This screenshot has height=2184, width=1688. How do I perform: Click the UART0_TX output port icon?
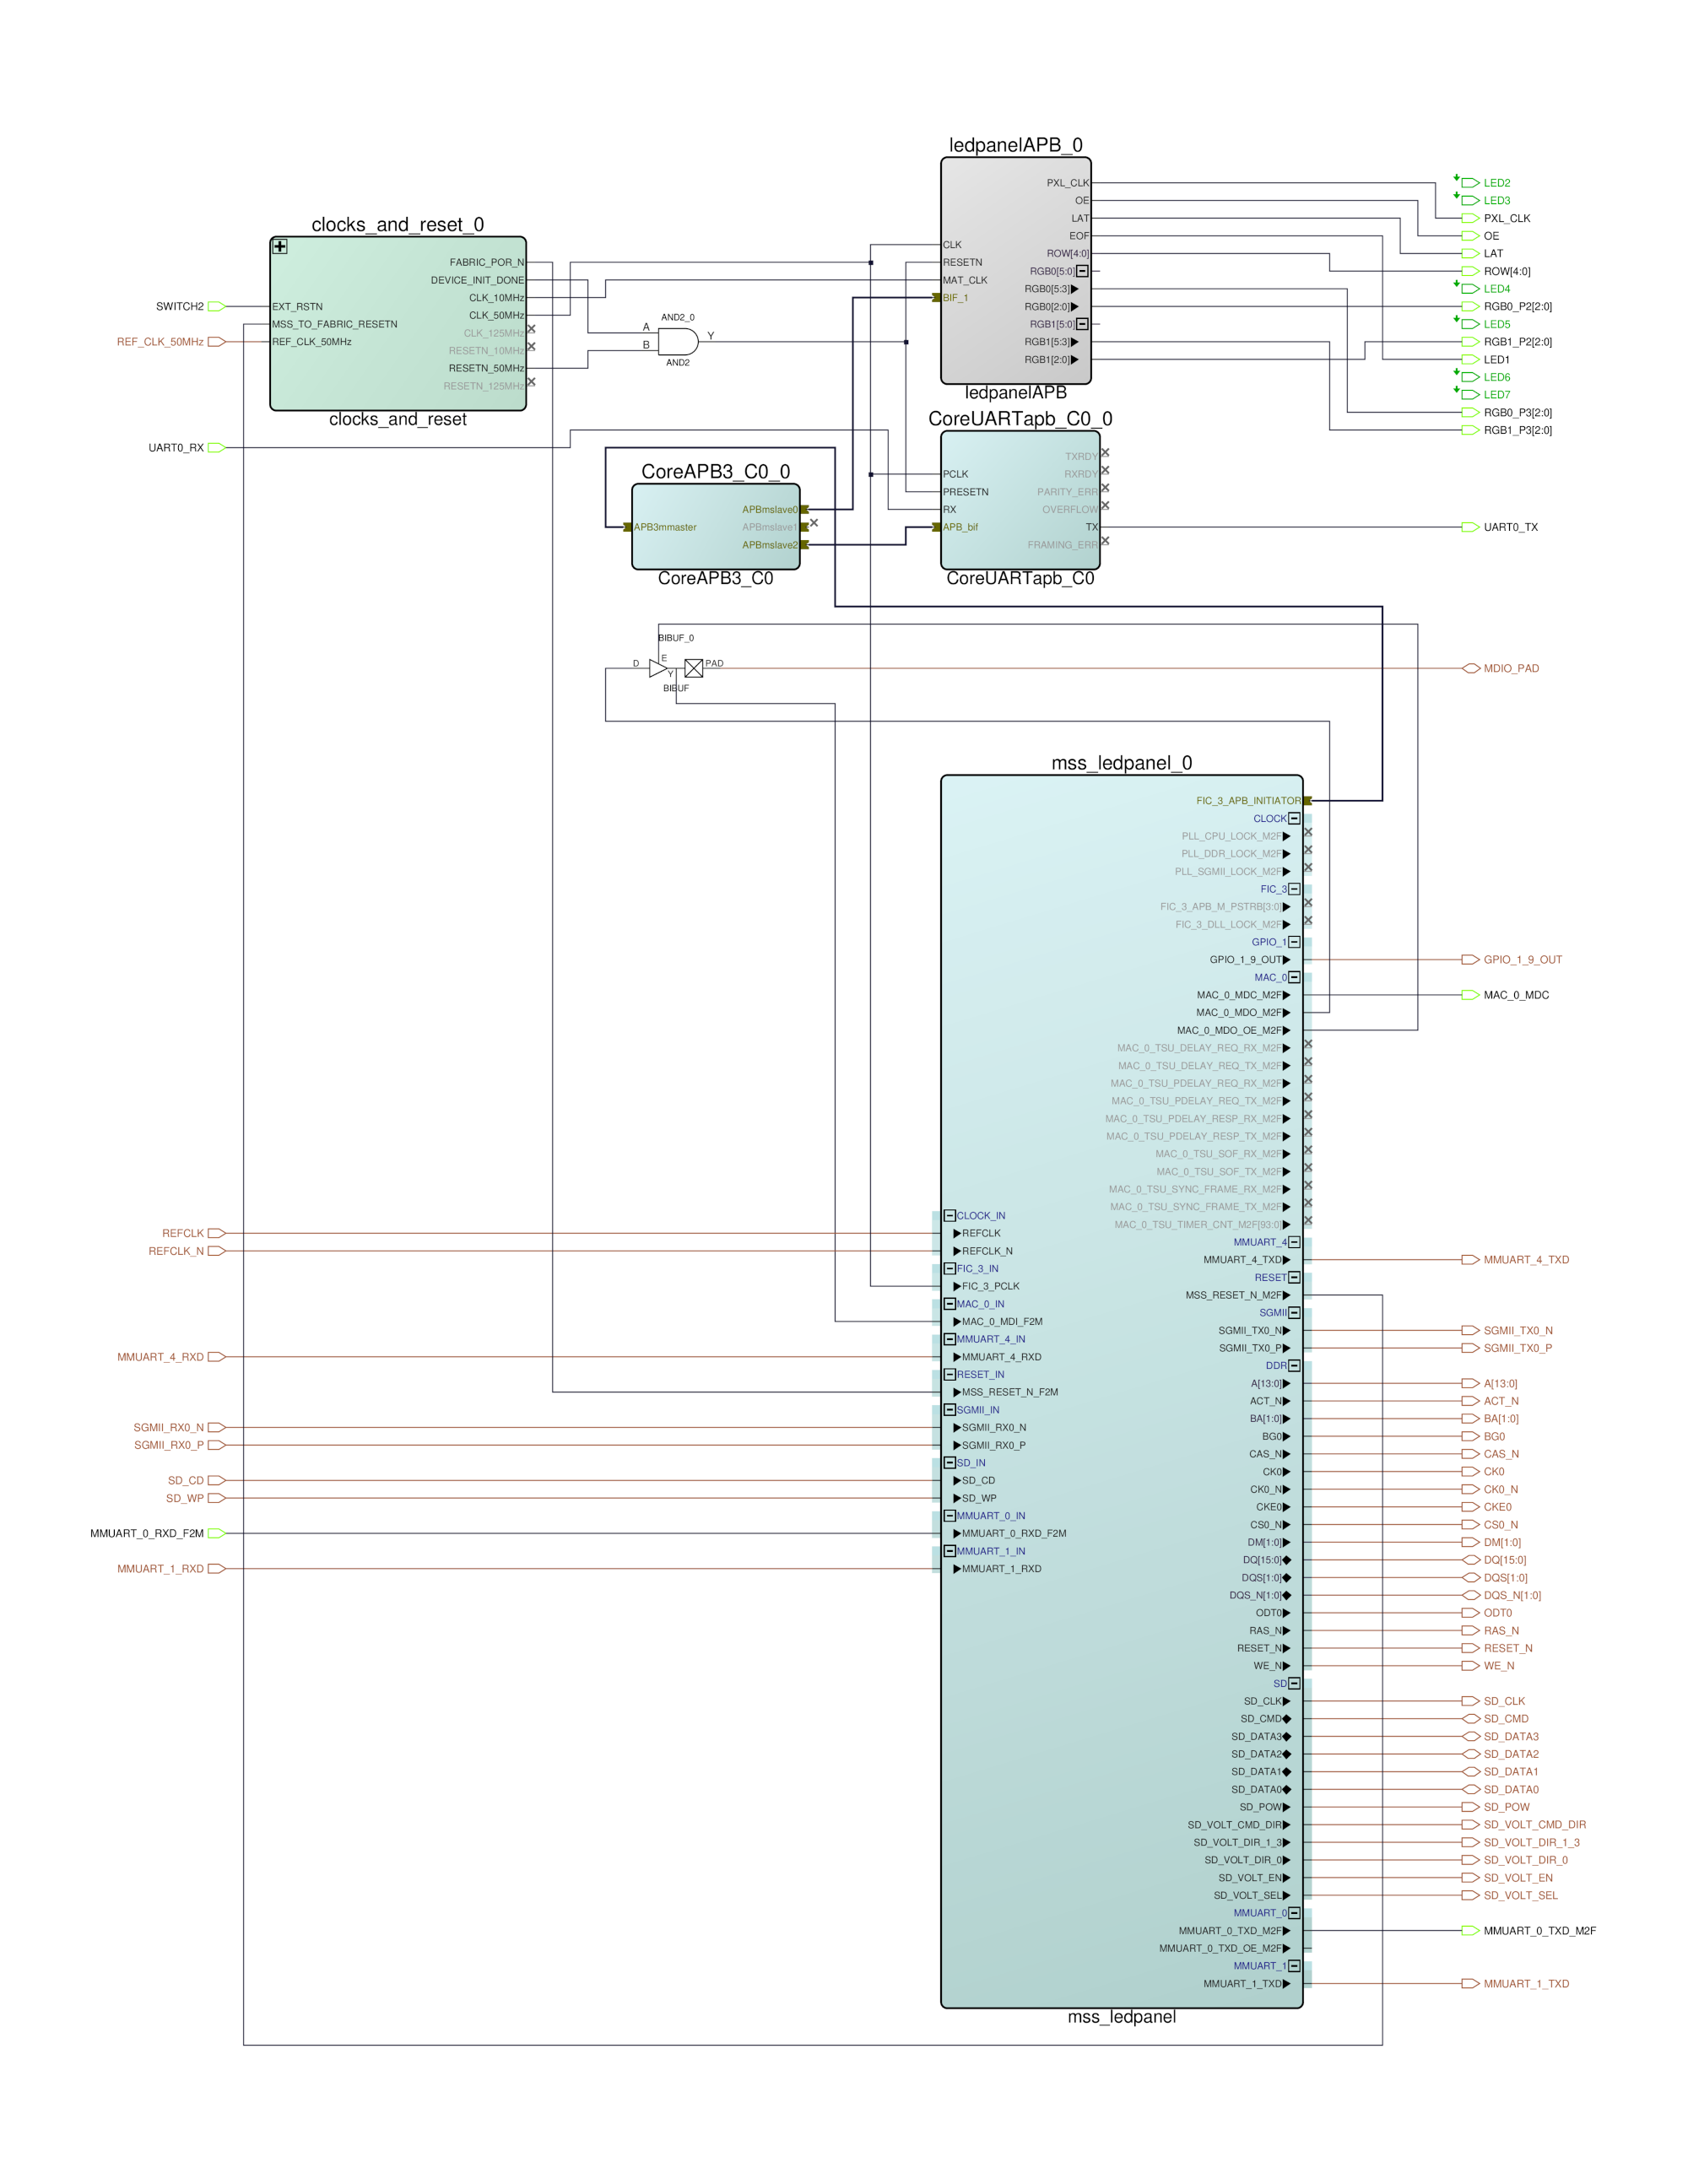[x=1470, y=527]
